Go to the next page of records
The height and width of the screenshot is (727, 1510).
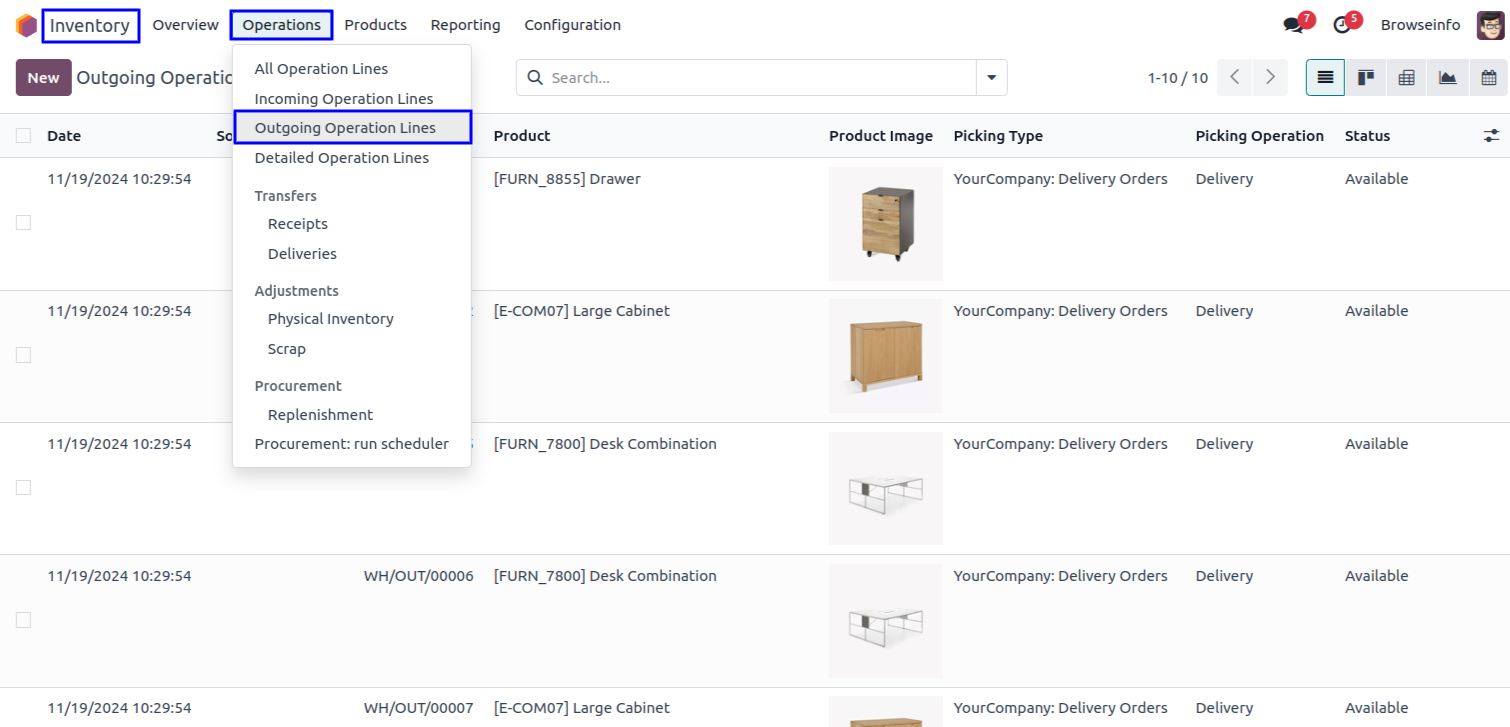[x=1270, y=77]
